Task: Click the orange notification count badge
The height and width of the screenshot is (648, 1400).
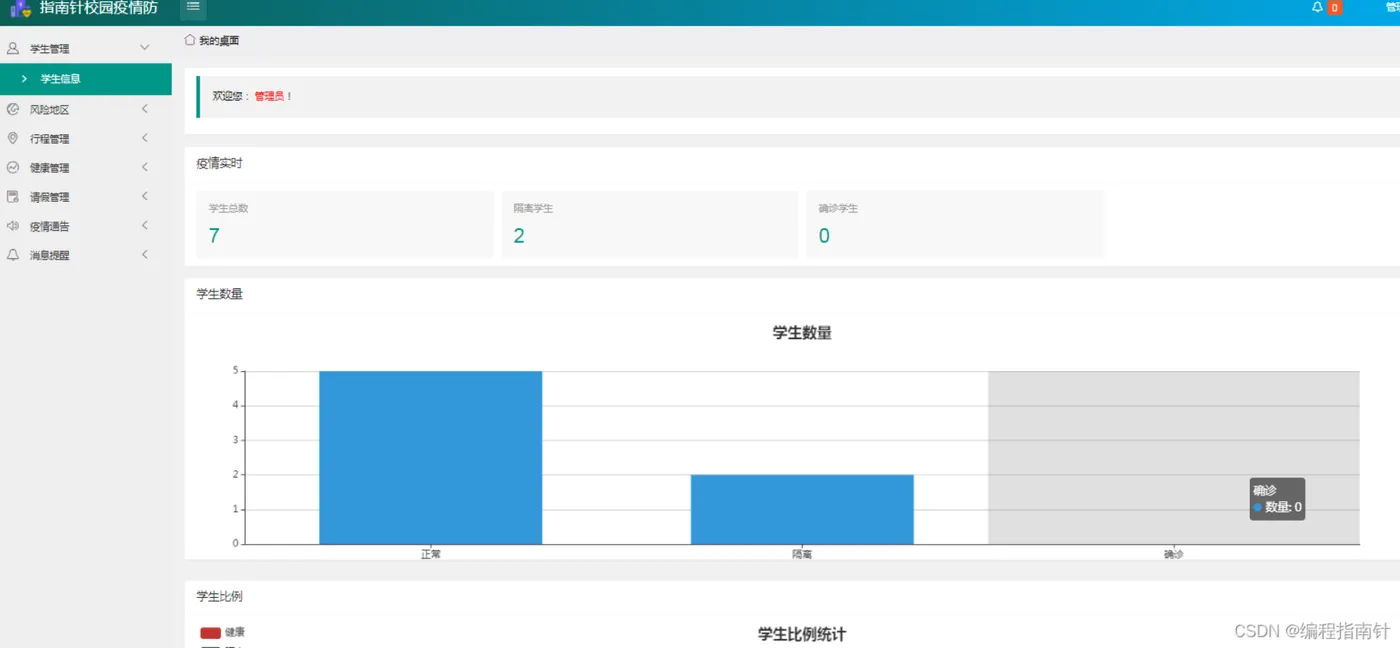Action: tap(1335, 8)
